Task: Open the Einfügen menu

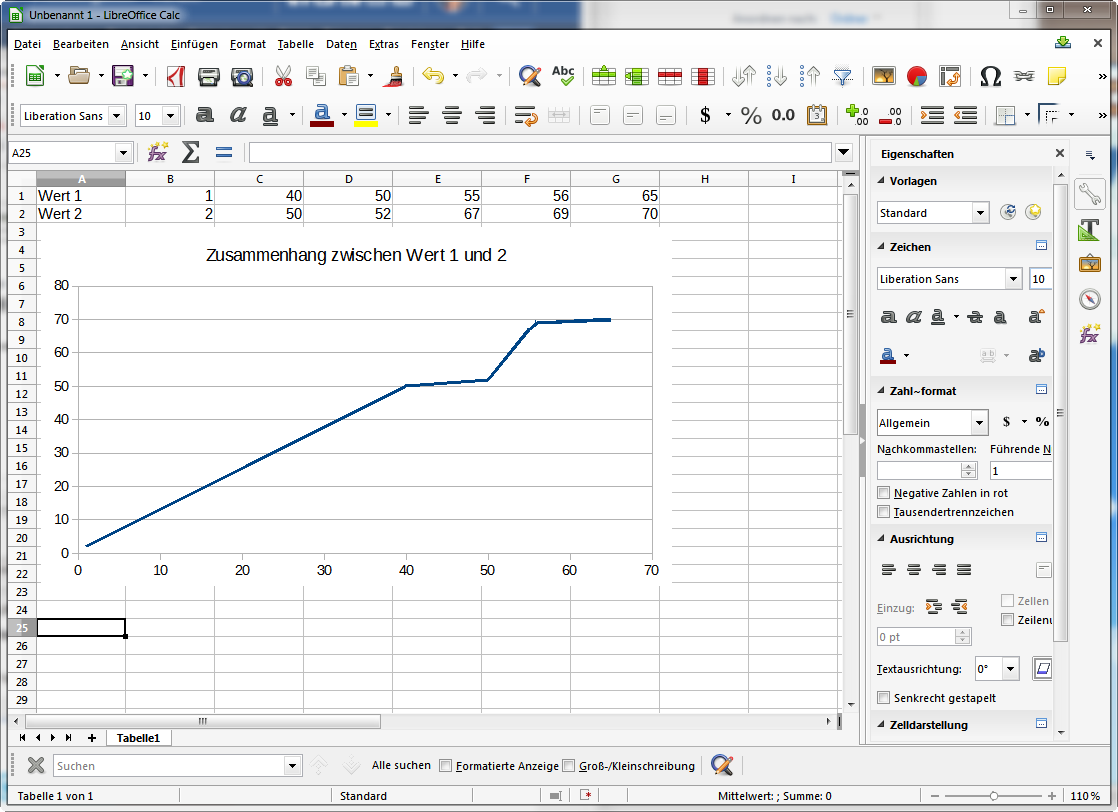Action: (194, 44)
